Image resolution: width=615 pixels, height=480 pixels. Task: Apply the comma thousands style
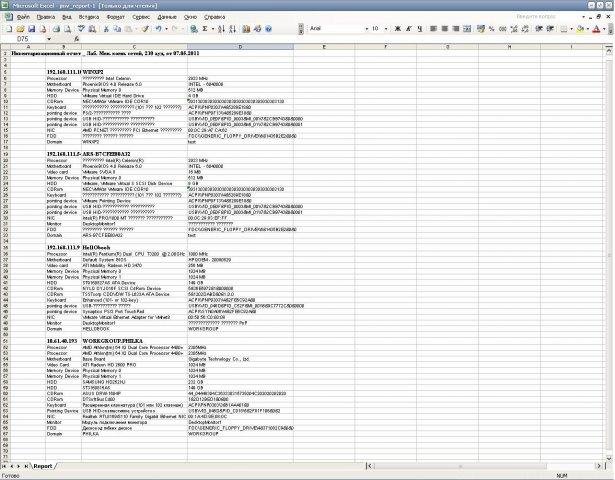[503, 29]
